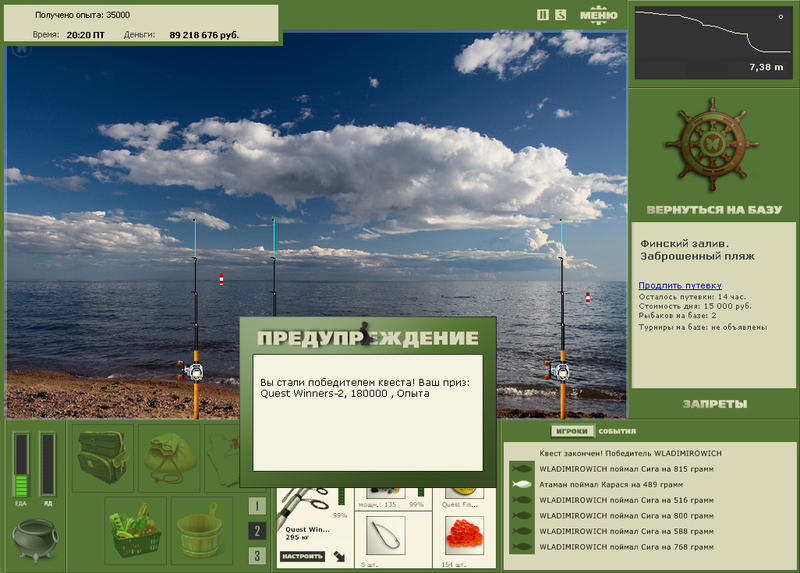Image resolution: width=800 pixels, height=573 pixels.
Task: Switch to the СОБЫТИЯ tab
Action: pyautogui.click(x=617, y=431)
